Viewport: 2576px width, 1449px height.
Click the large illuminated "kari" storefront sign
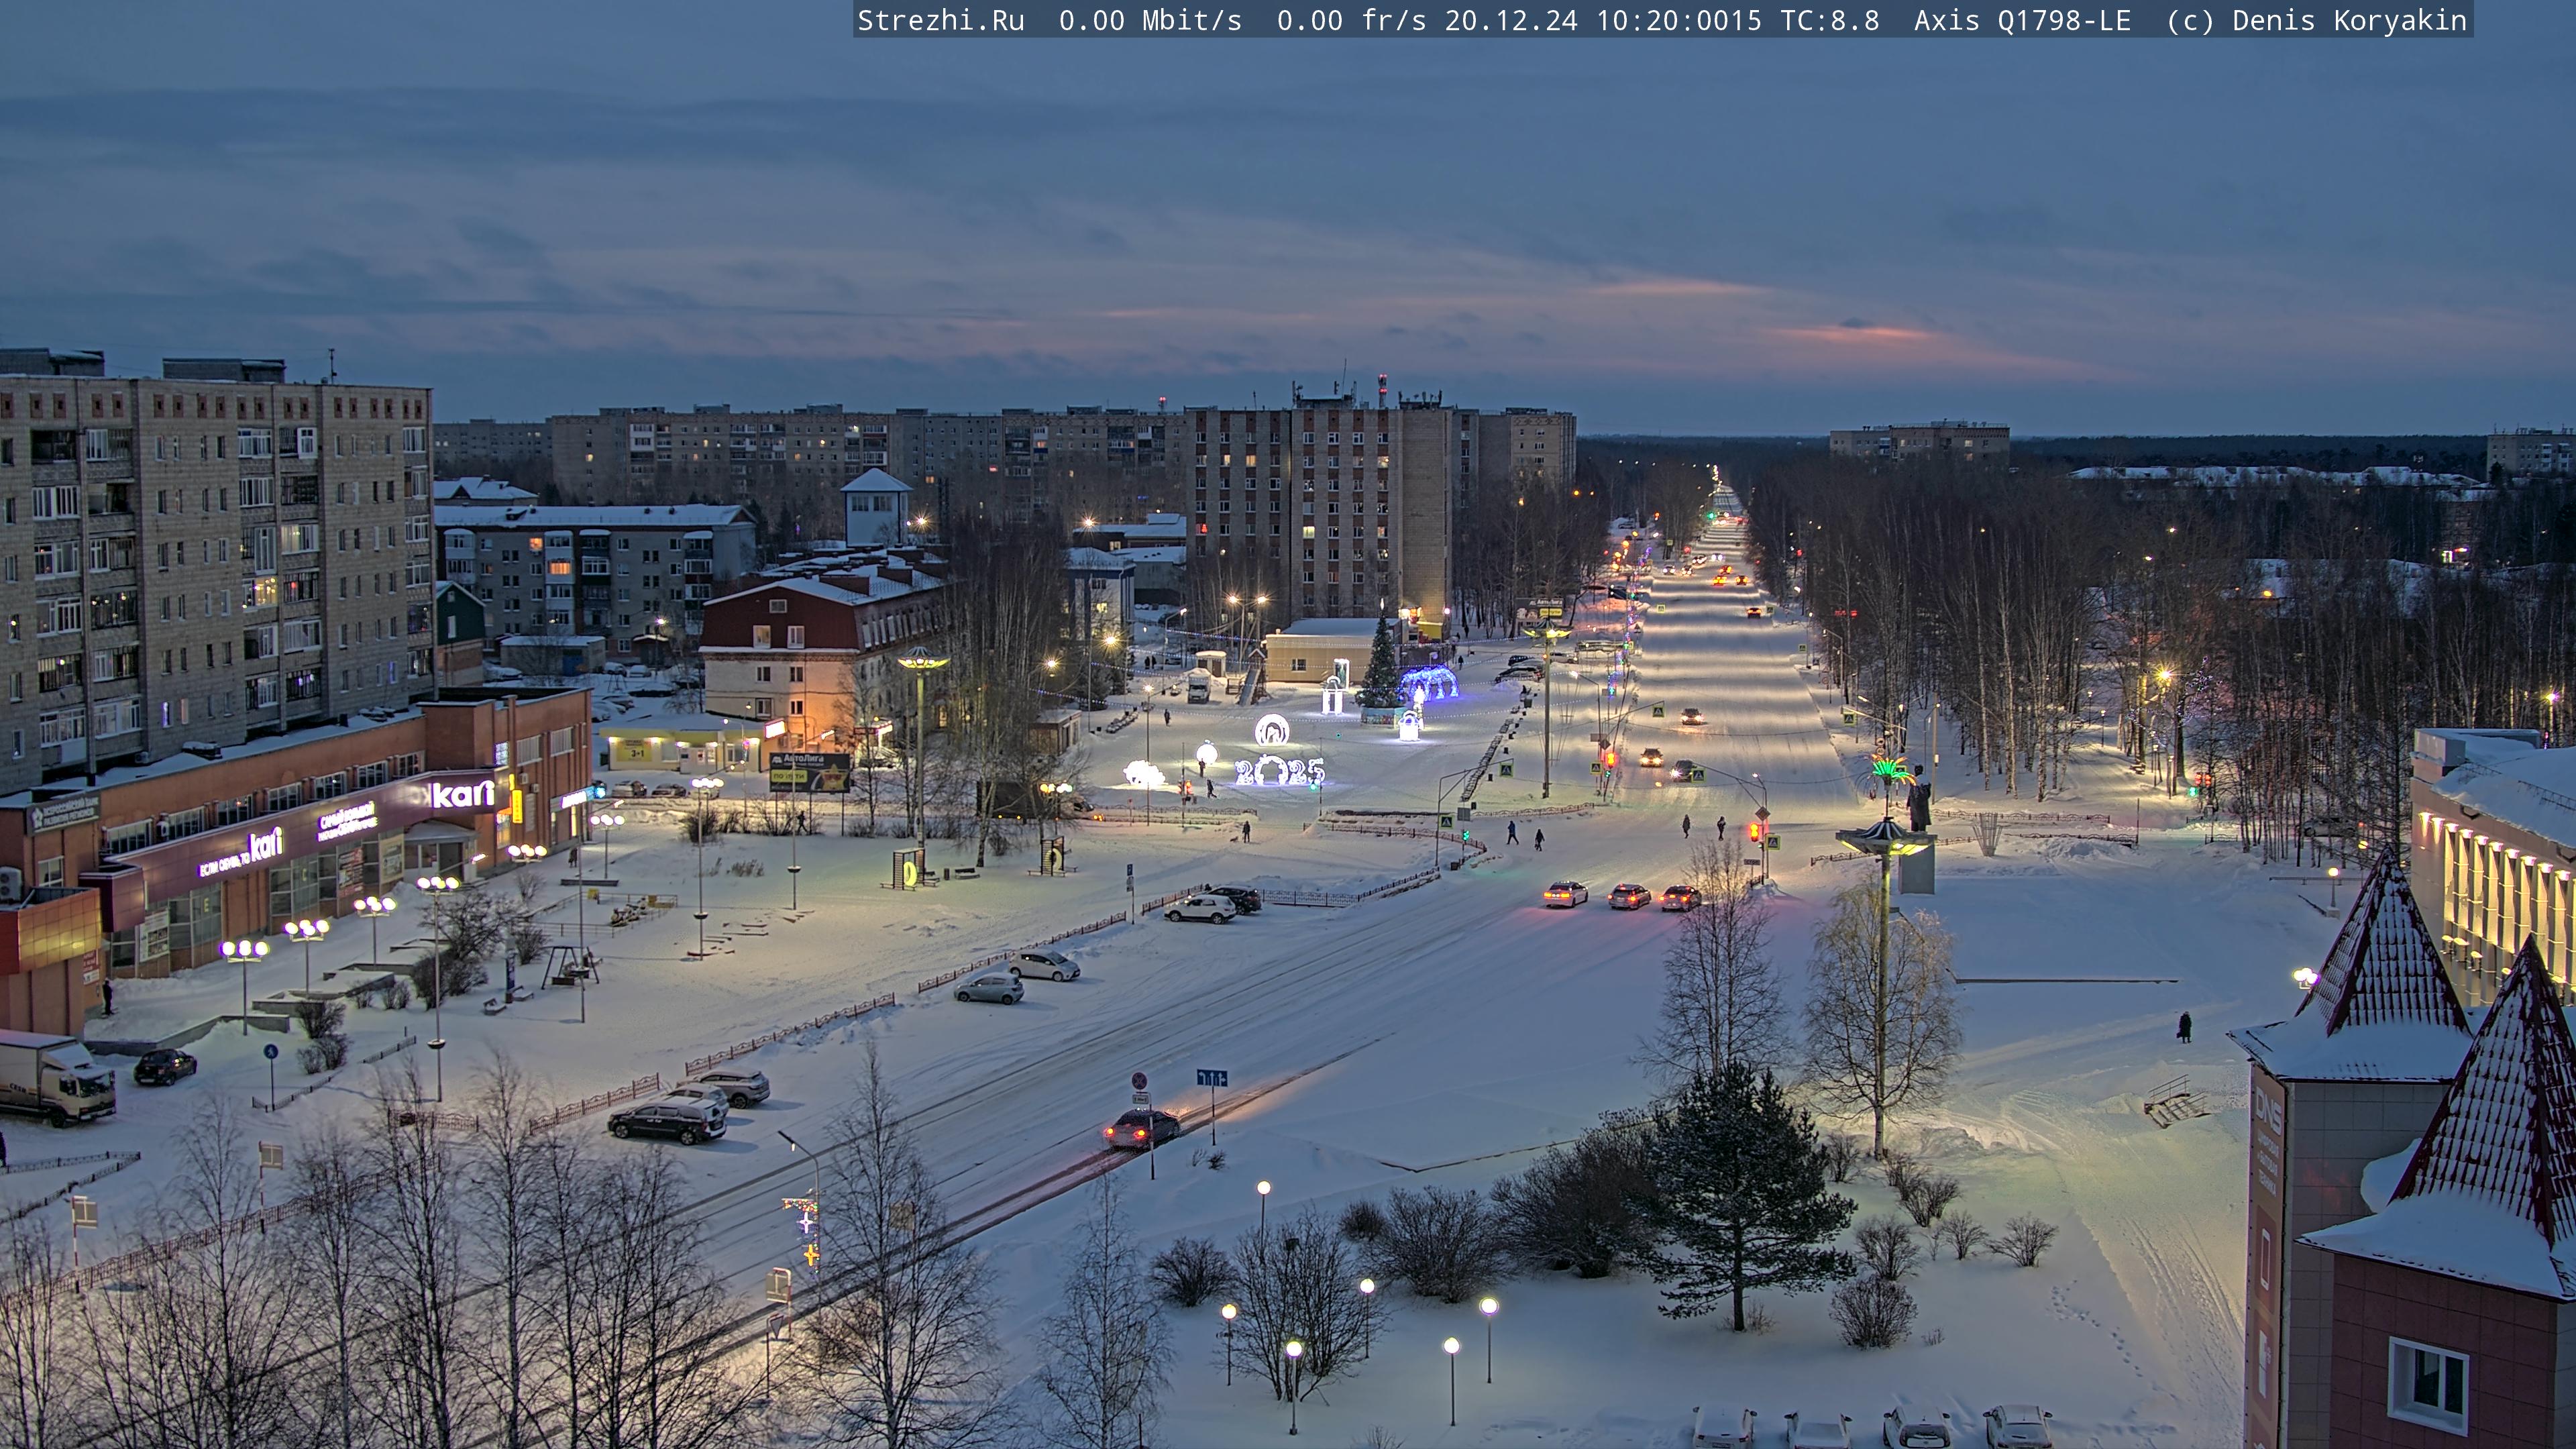click(463, 794)
